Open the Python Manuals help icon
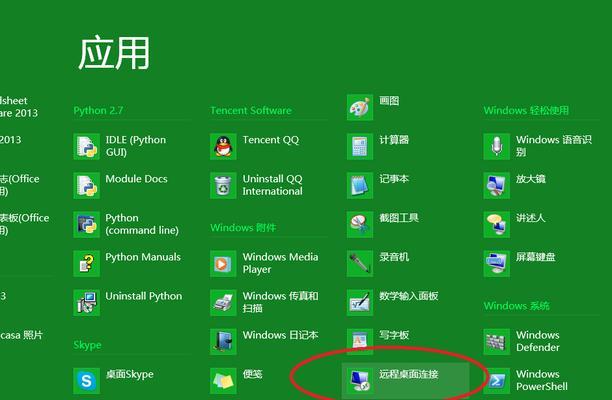 point(86,263)
